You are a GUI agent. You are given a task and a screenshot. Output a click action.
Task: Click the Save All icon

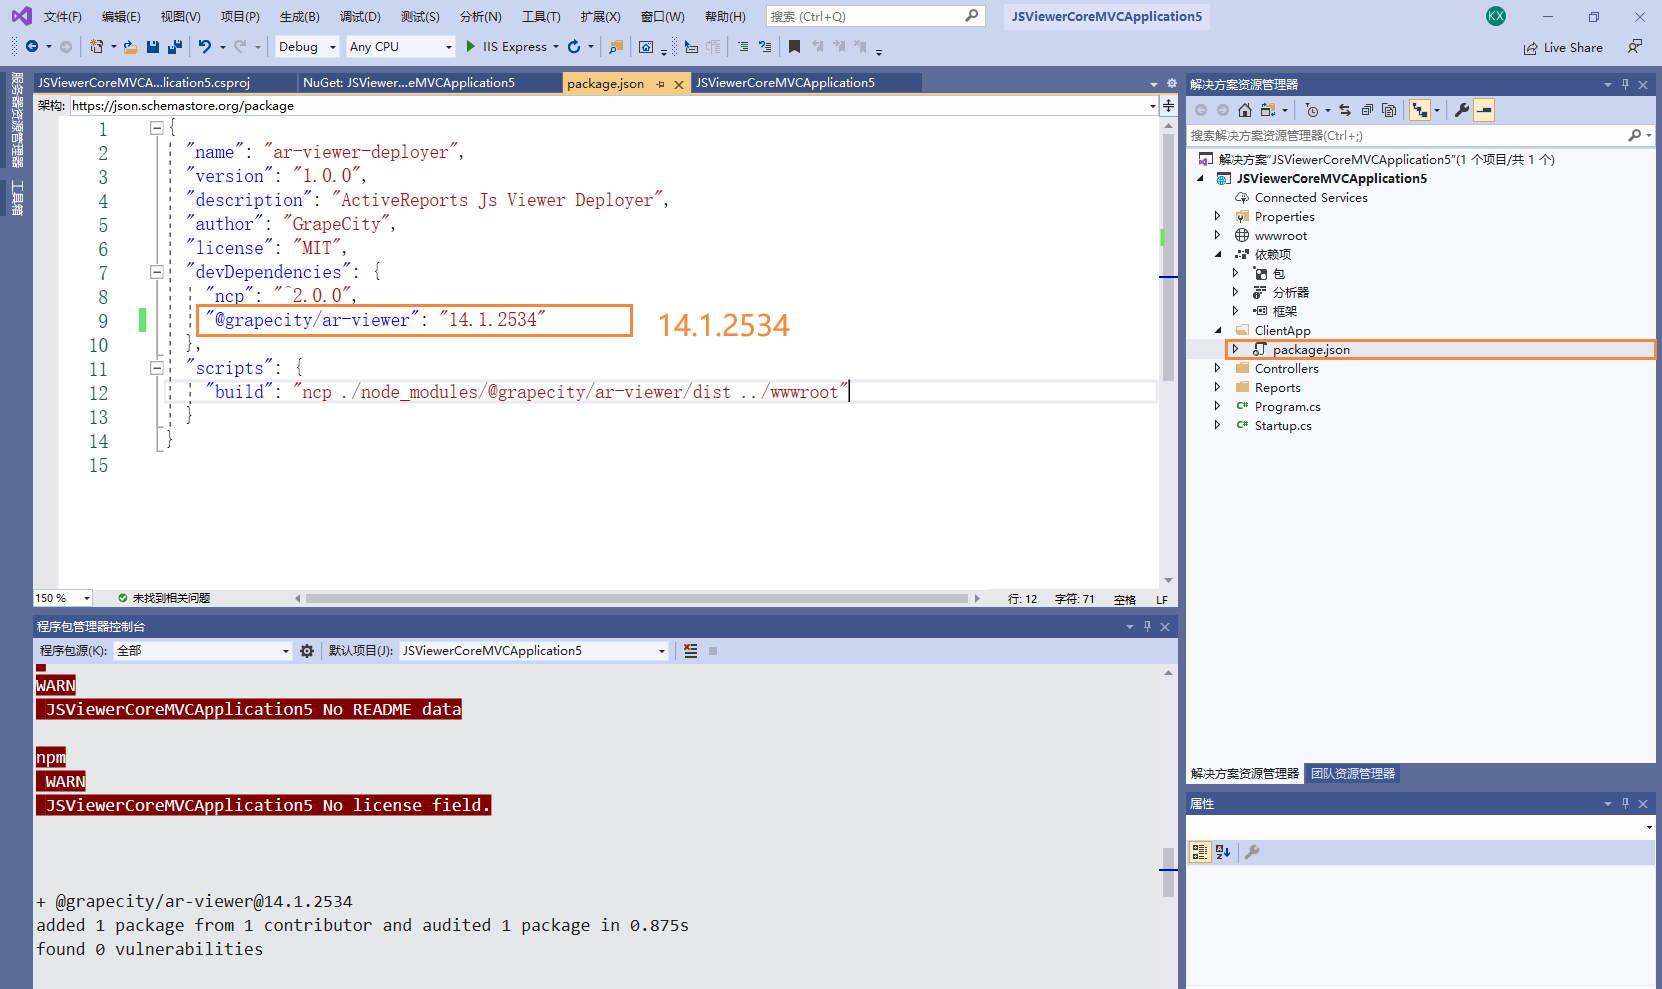[175, 47]
